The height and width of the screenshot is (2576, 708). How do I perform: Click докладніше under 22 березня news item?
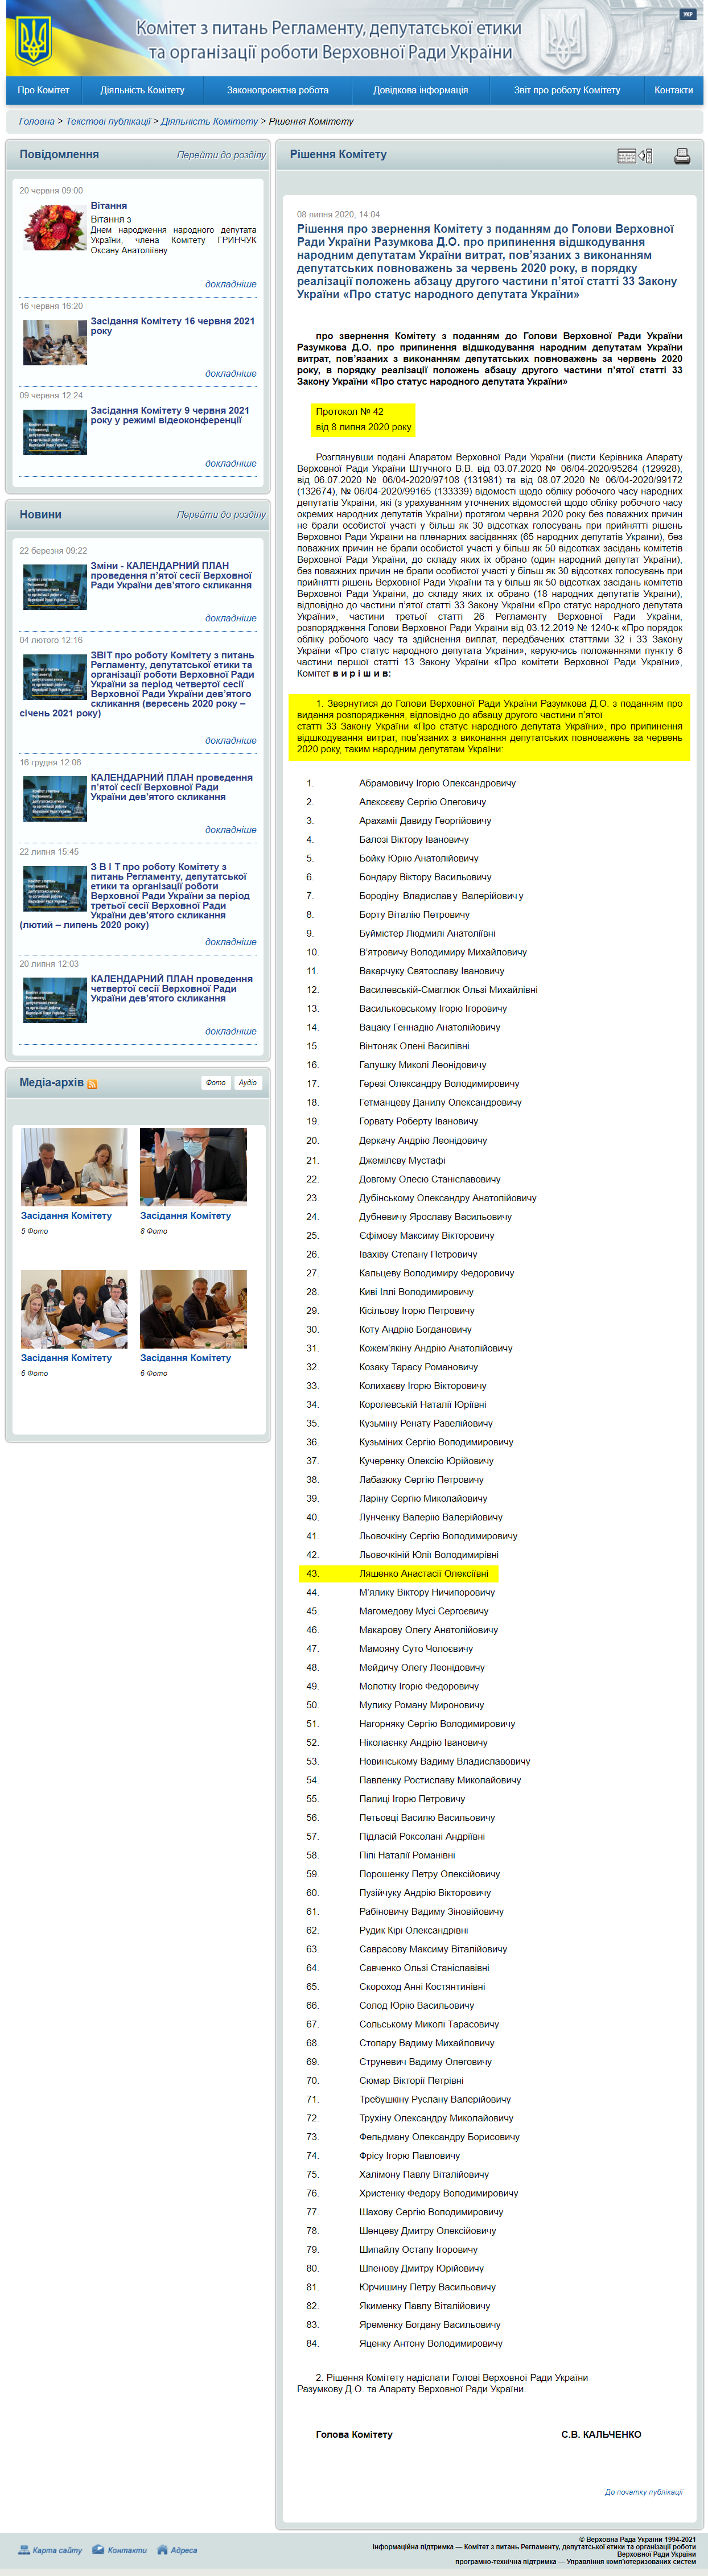pos(231,618)
